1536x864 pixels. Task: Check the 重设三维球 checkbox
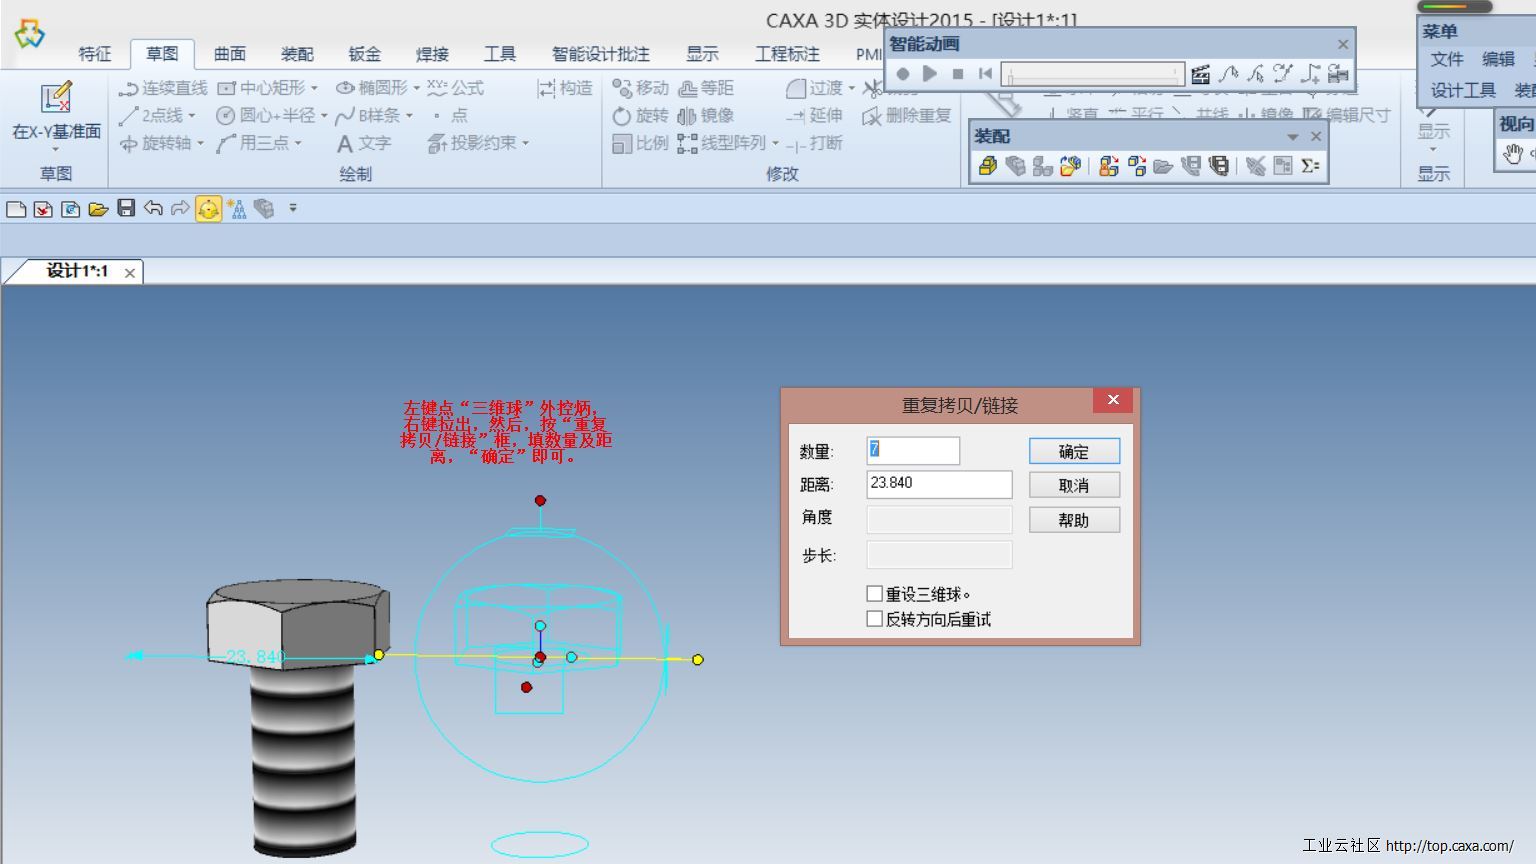[875, 593]
